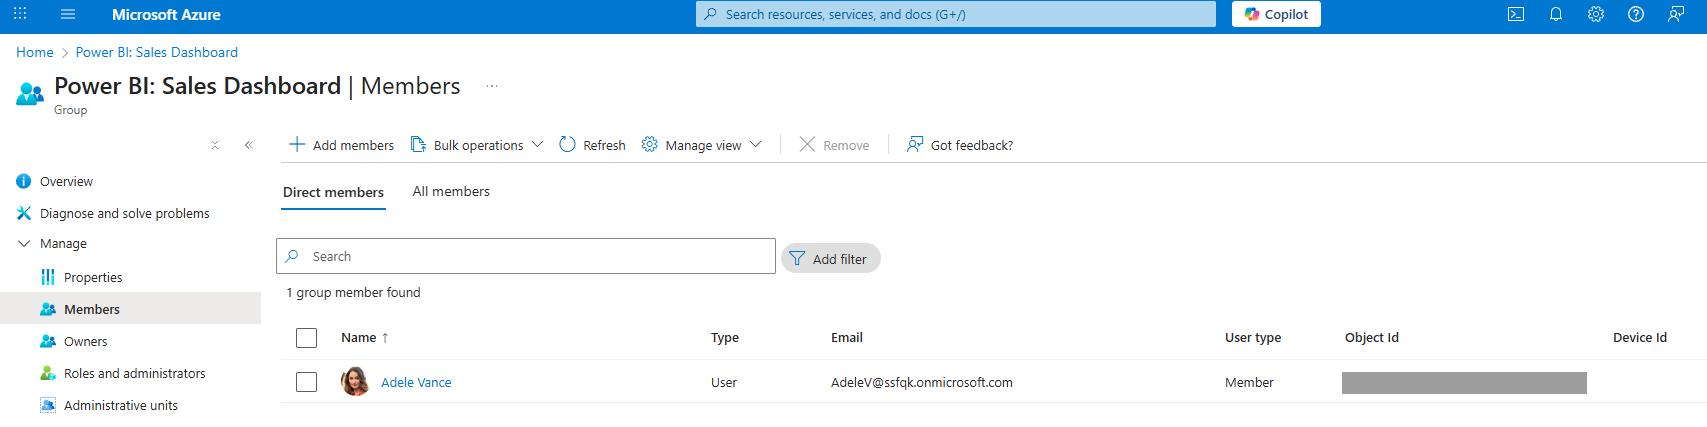Click the Bulk operations document icon
Image resolution: width=1707 pixels, height=427 pixels.
pyautogui.click(x=418, y=144)
